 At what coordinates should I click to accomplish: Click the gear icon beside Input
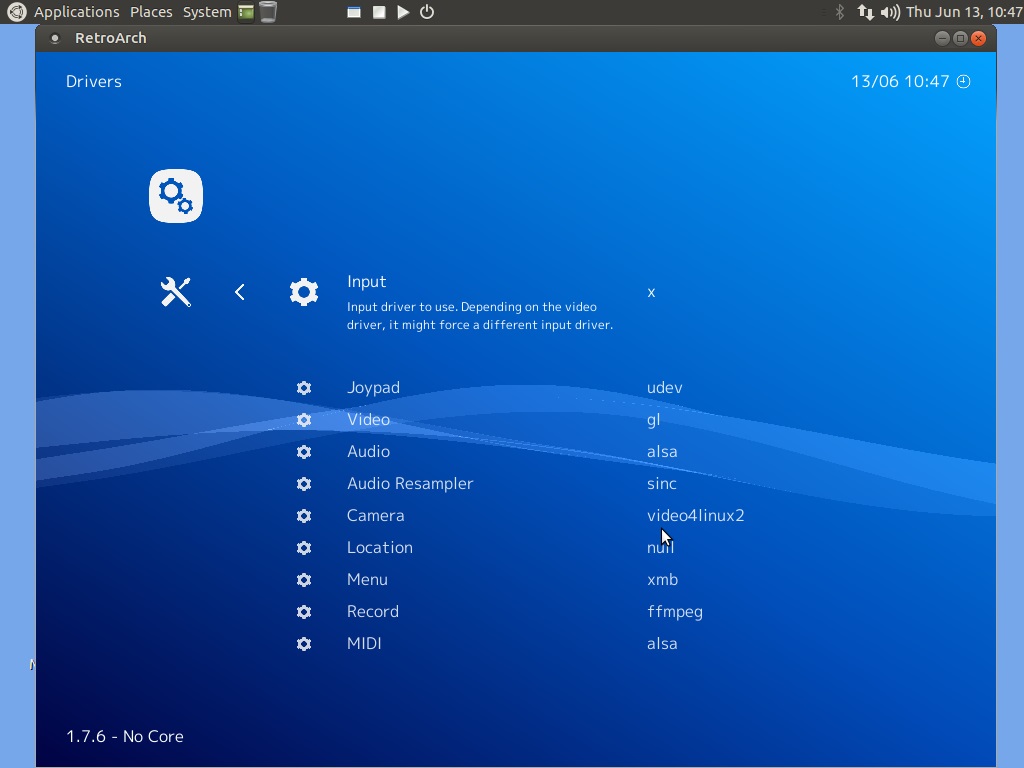[304, 292]
